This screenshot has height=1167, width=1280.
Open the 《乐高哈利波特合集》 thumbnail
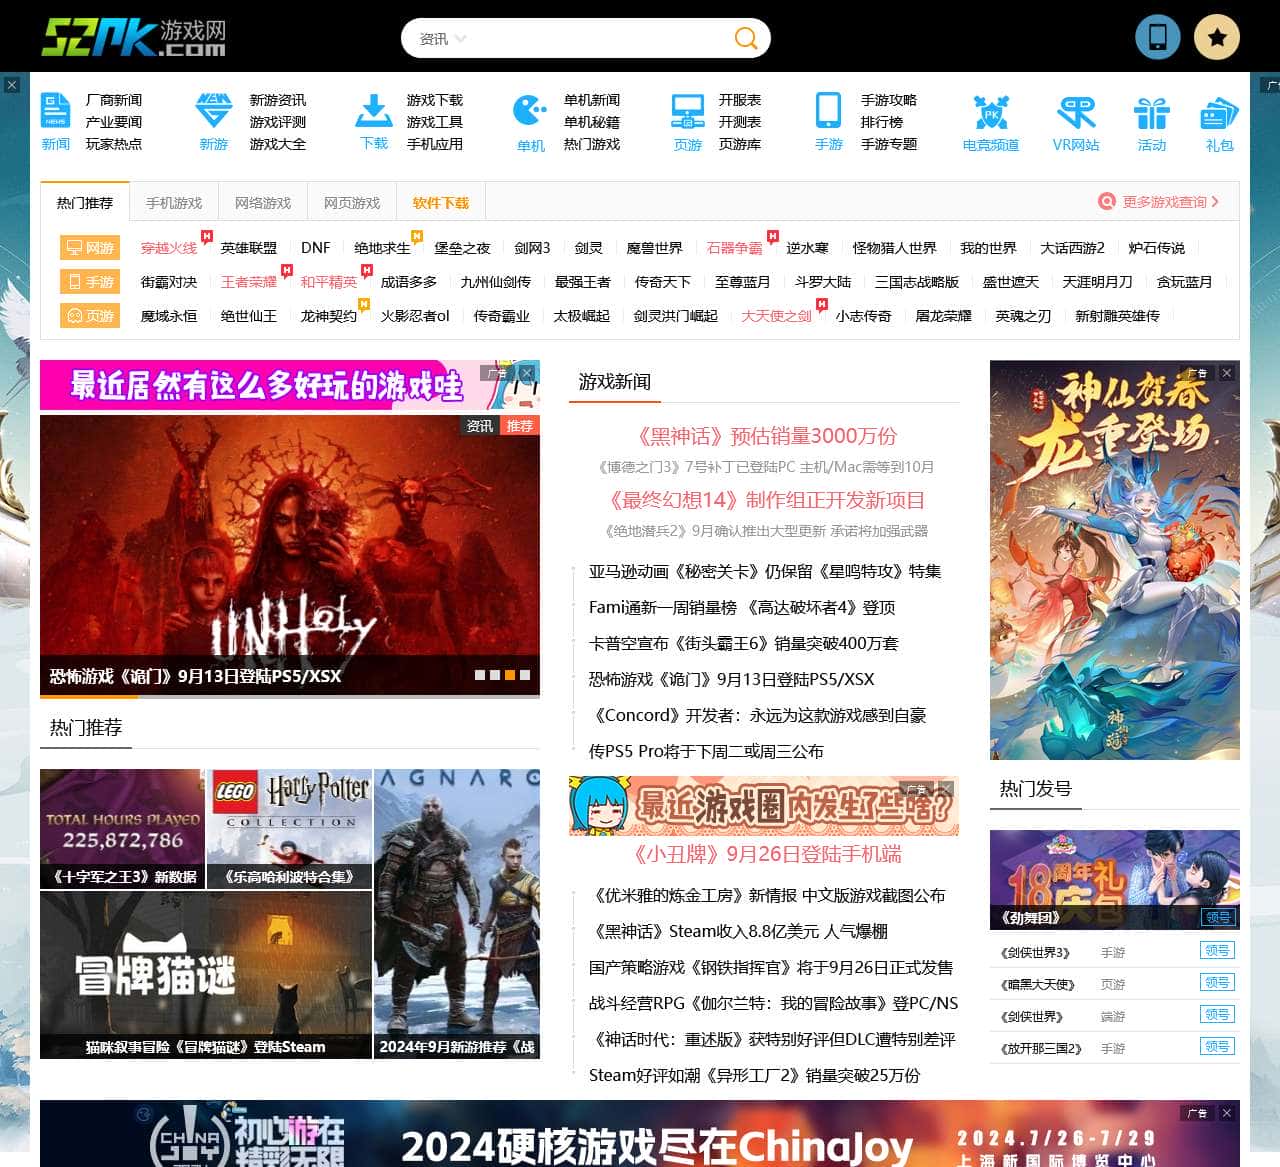coord(289,829)
